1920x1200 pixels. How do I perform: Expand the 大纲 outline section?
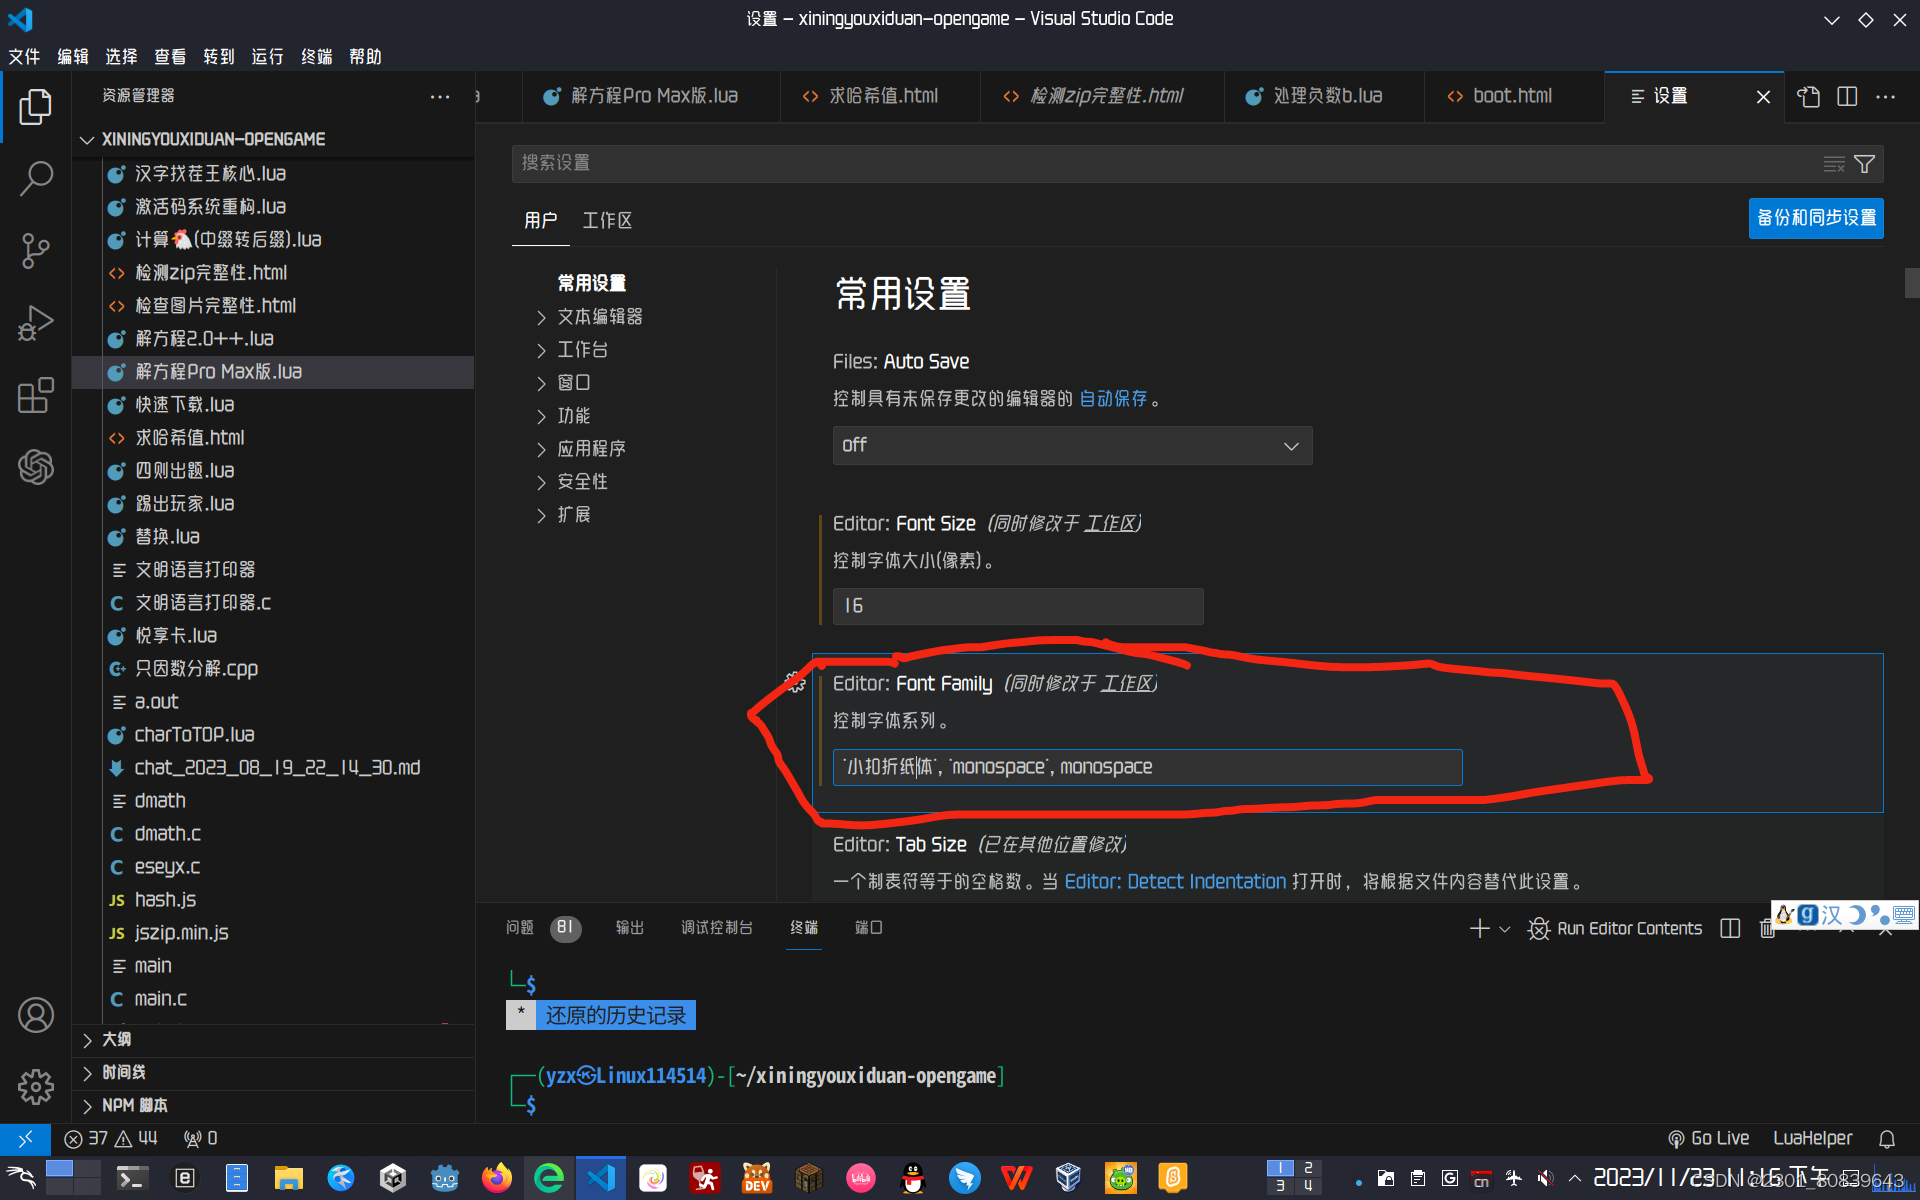pyautogui.click(x=116, y=1040)
